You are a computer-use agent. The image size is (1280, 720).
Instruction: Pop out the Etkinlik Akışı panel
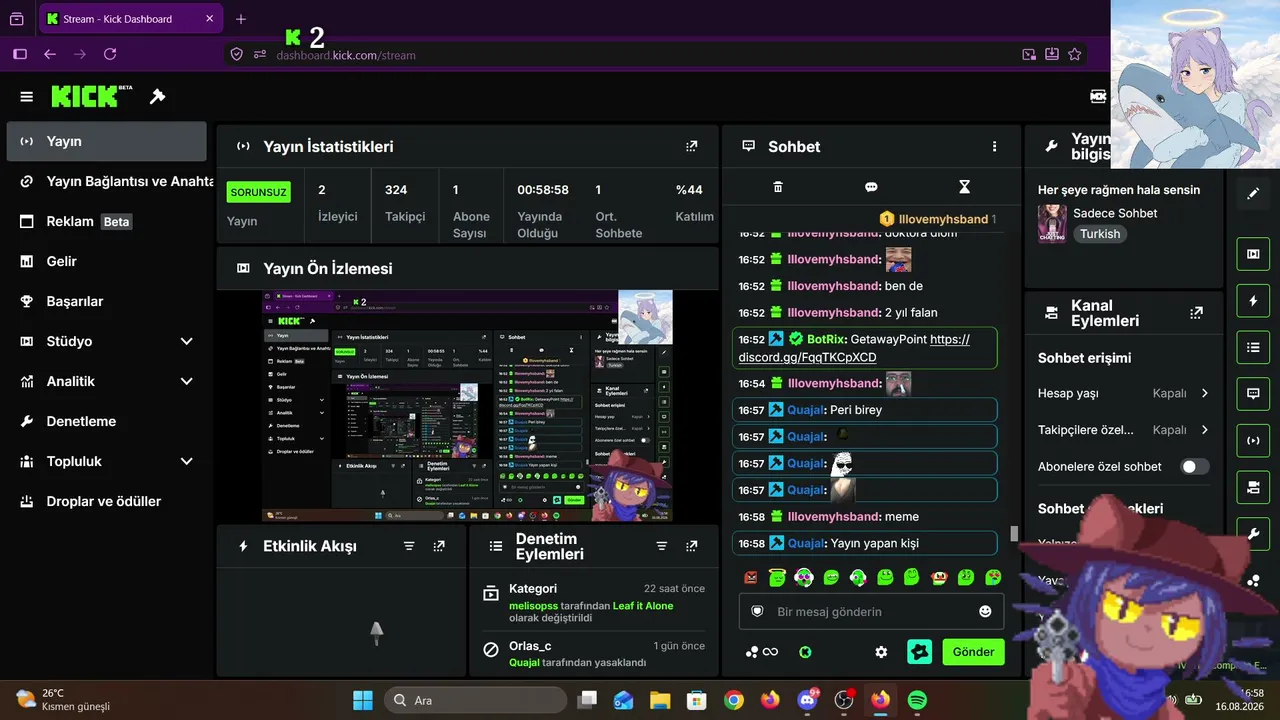click(x=439, y=546)
